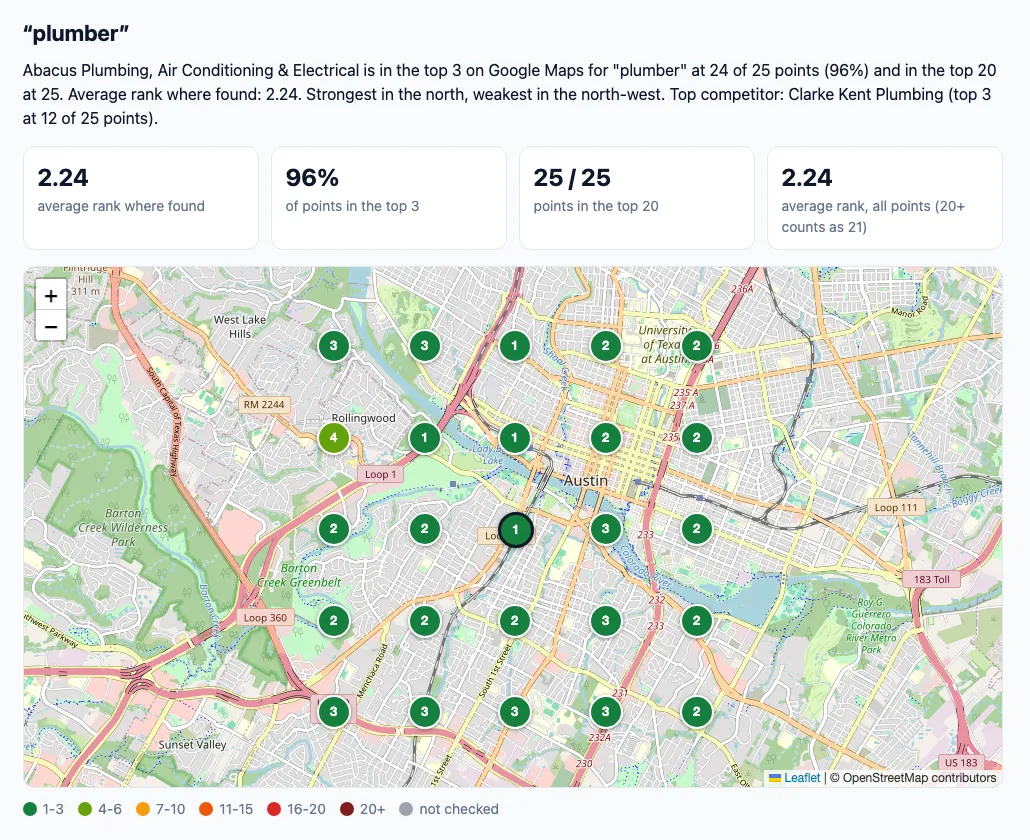Viewport: 1030px width, 840px height.
Task: Click the 'average rank where found' stat card
Action: pos(141,198)
